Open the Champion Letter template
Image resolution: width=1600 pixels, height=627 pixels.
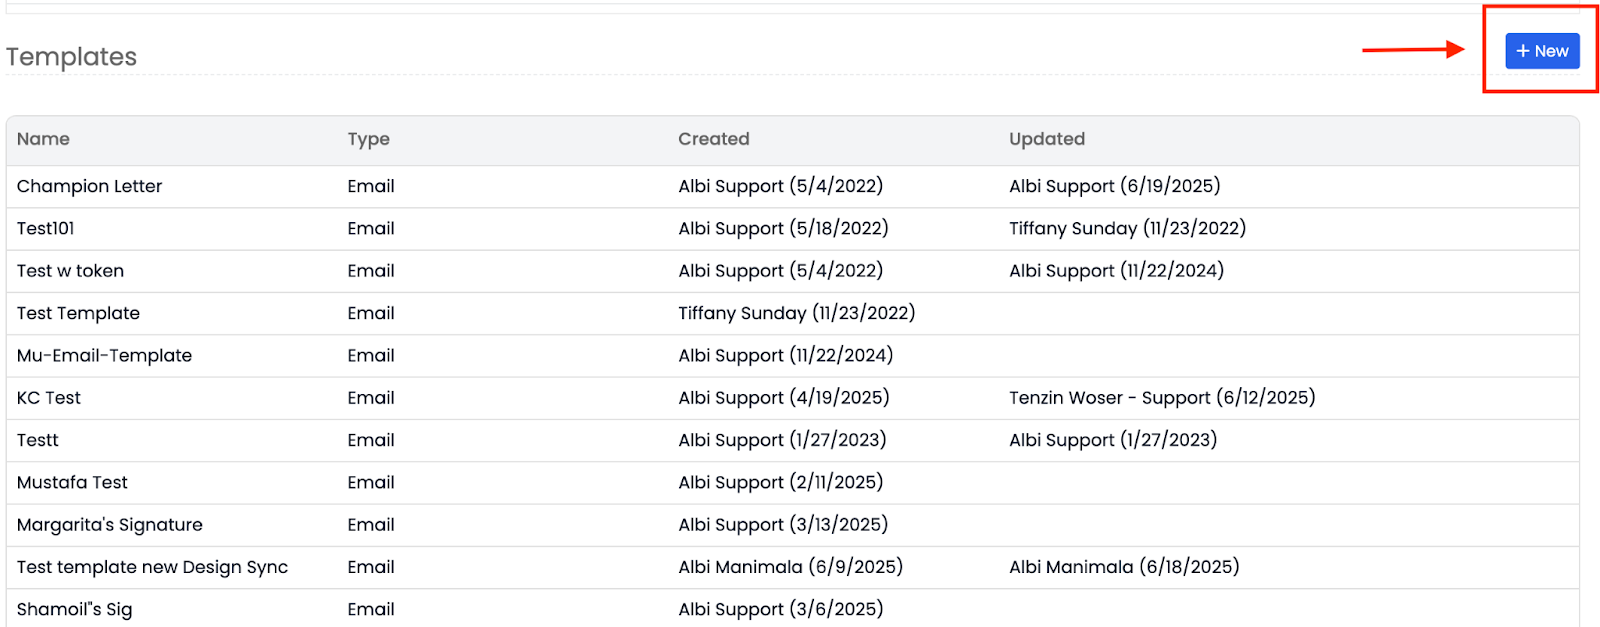(89, 186)
